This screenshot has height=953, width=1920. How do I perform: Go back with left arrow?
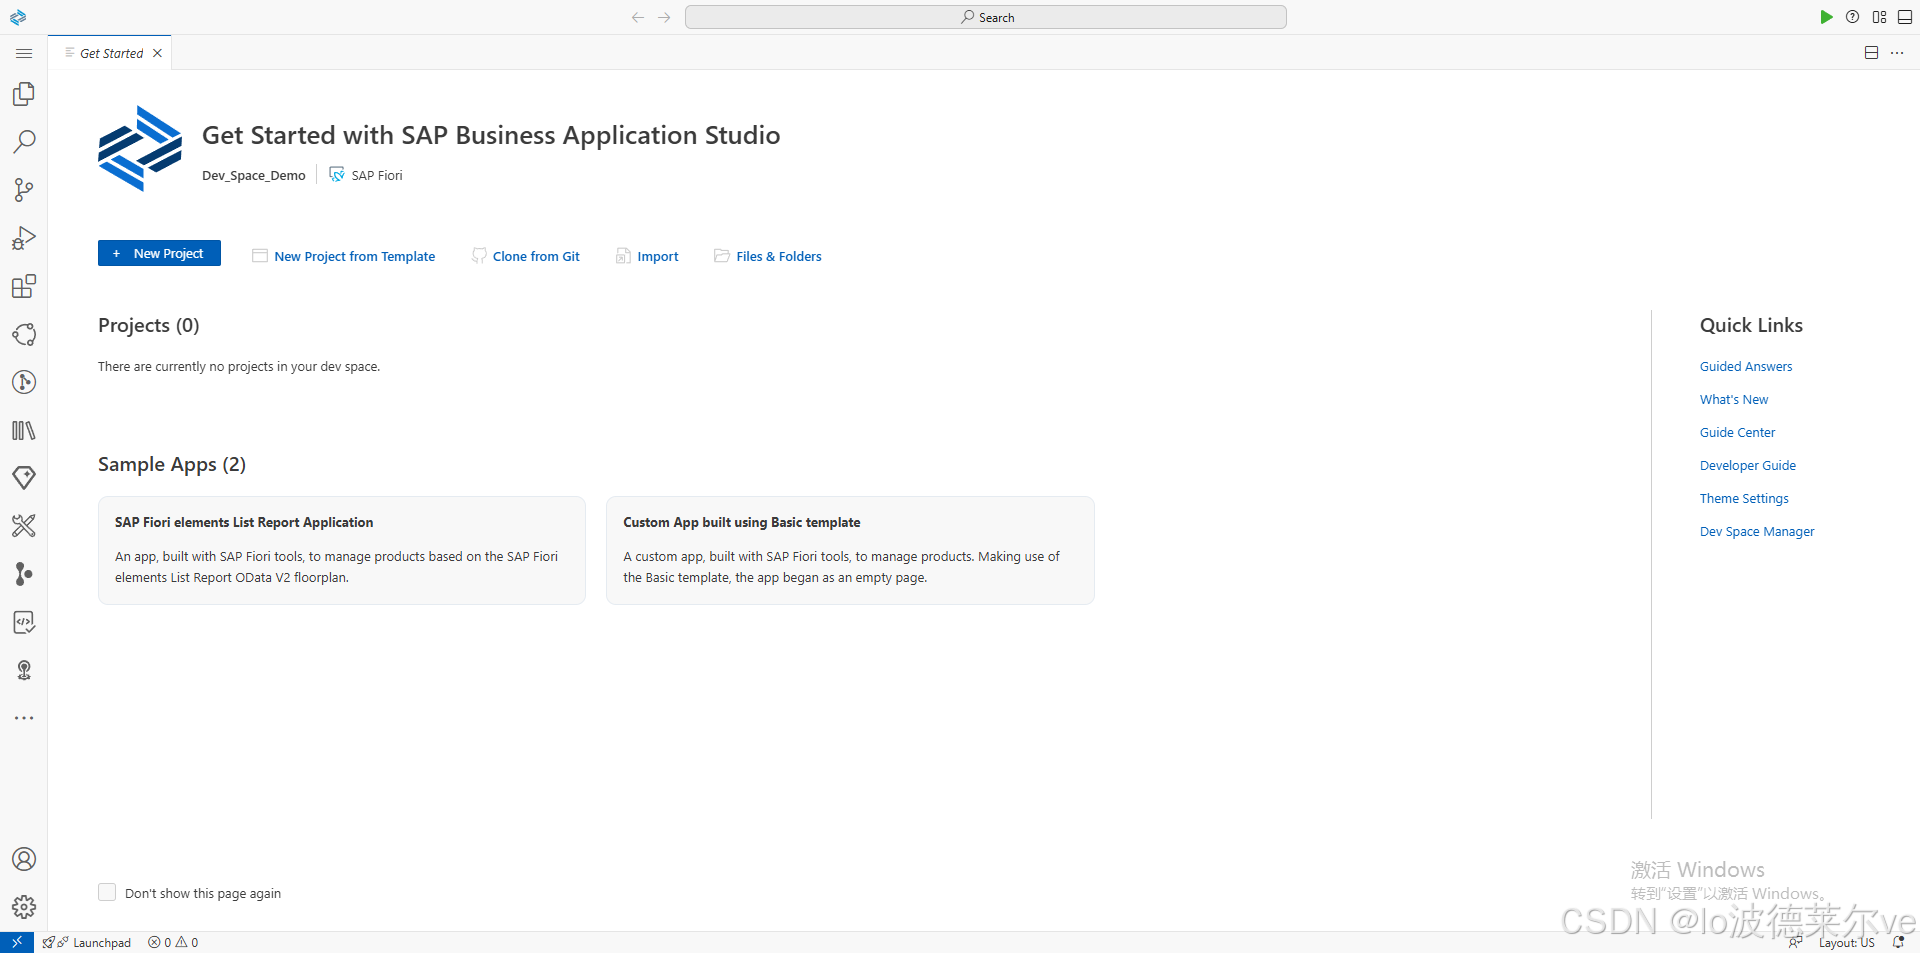click(x=638, y=17)
